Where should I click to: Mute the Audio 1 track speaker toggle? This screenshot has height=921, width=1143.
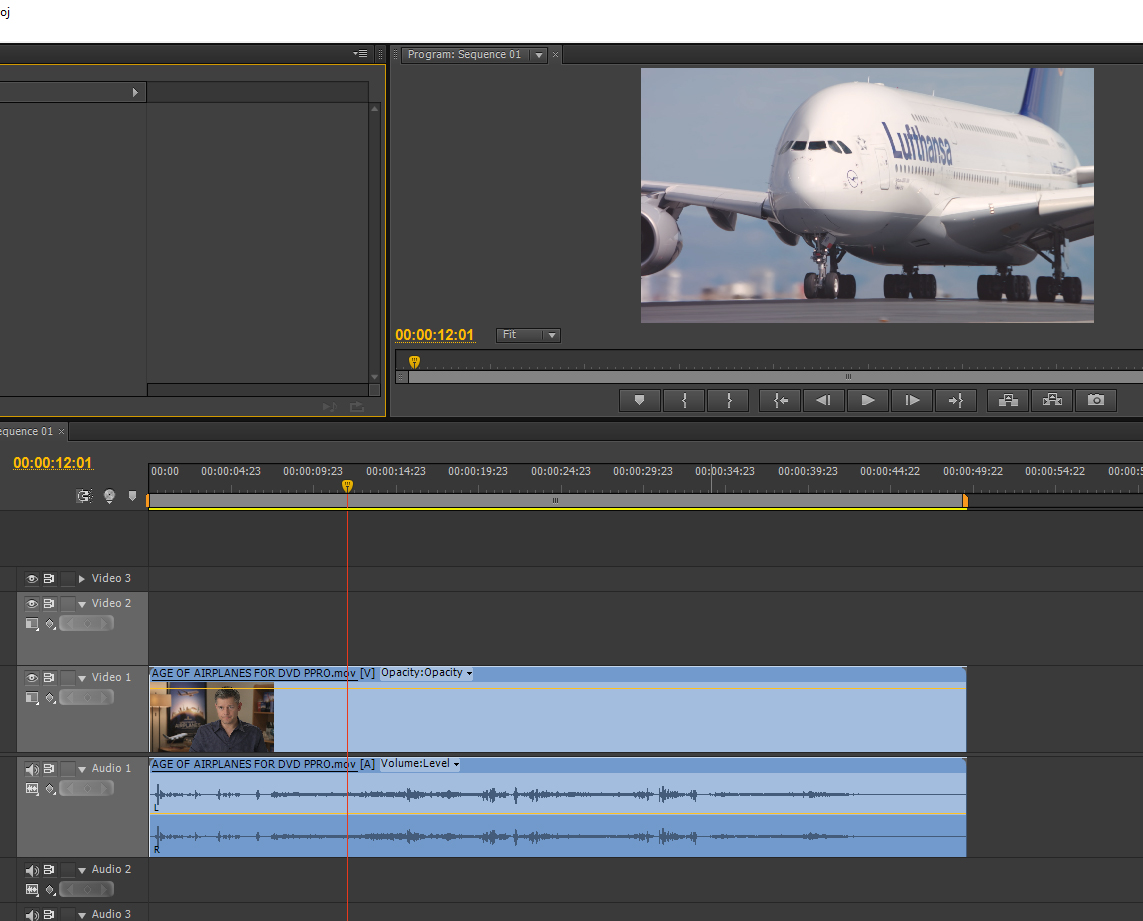tap(32, 768)
